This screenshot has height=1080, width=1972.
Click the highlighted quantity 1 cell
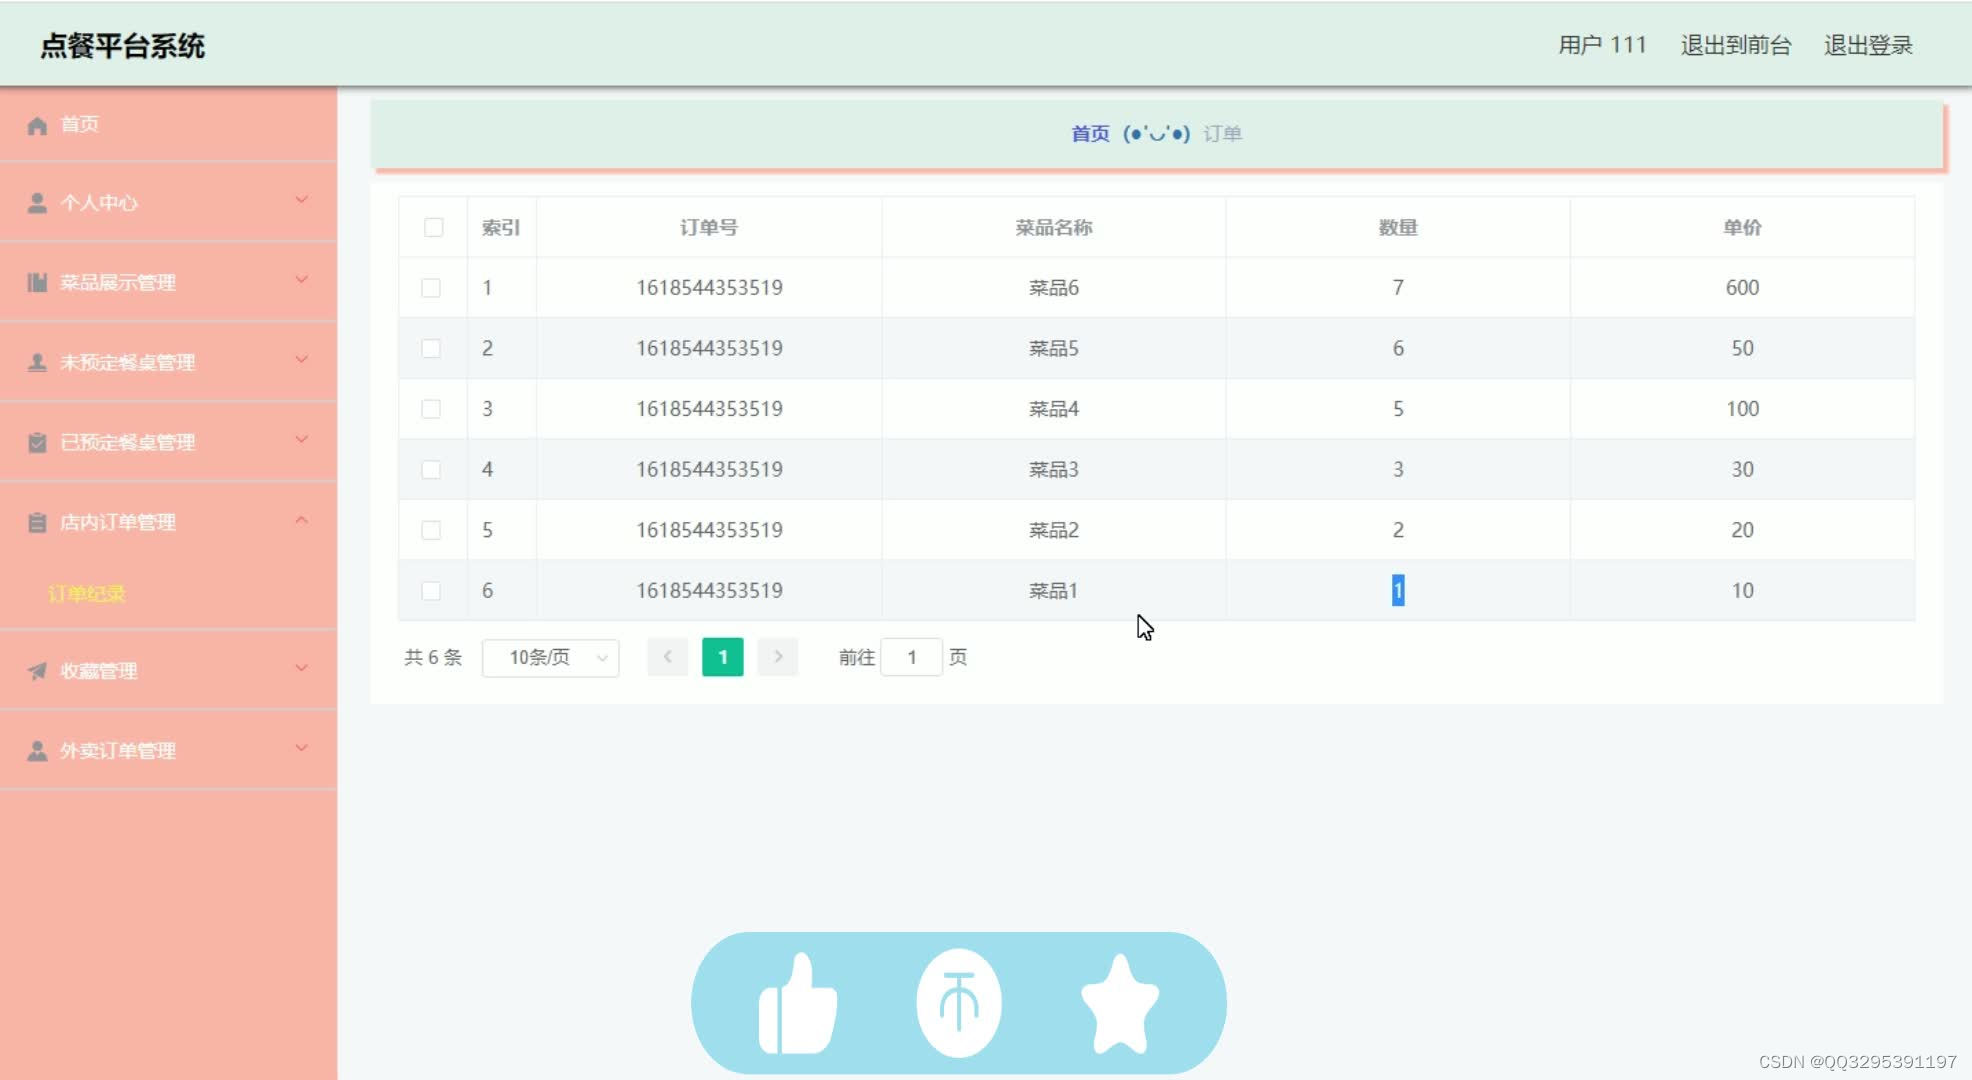pos(1398,591)
